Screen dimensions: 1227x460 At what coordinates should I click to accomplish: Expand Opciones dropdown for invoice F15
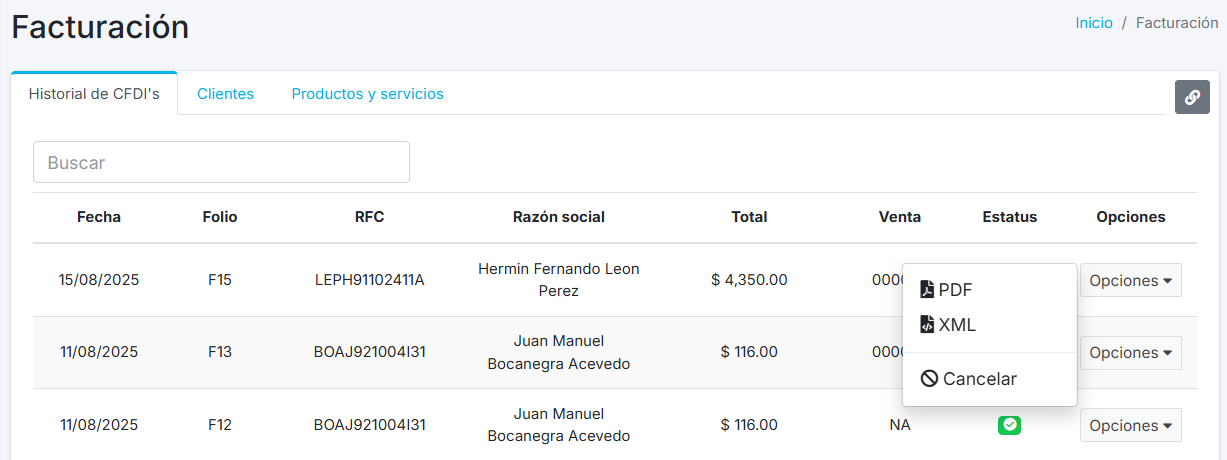(1130, 281)
